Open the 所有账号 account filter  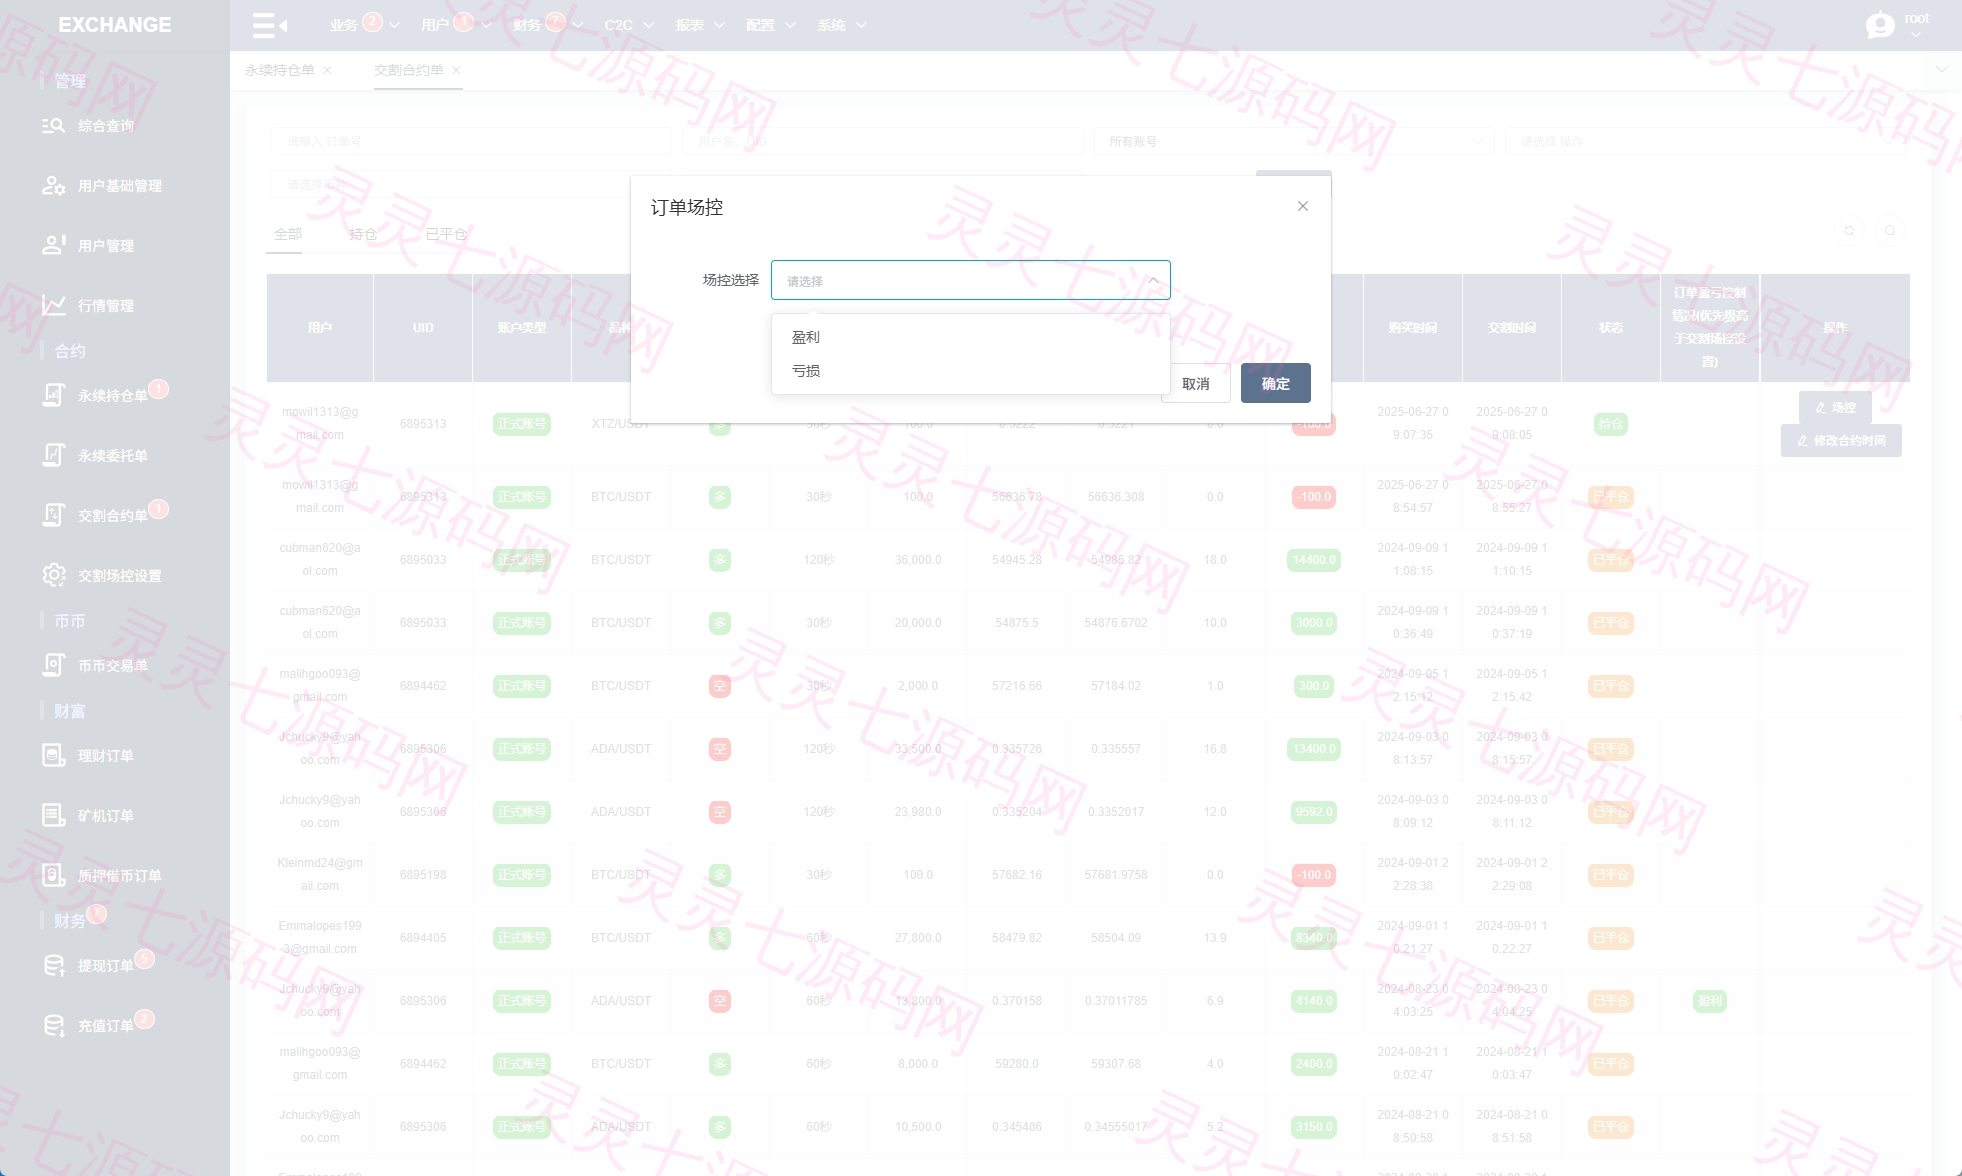[x=1294, y=142]
